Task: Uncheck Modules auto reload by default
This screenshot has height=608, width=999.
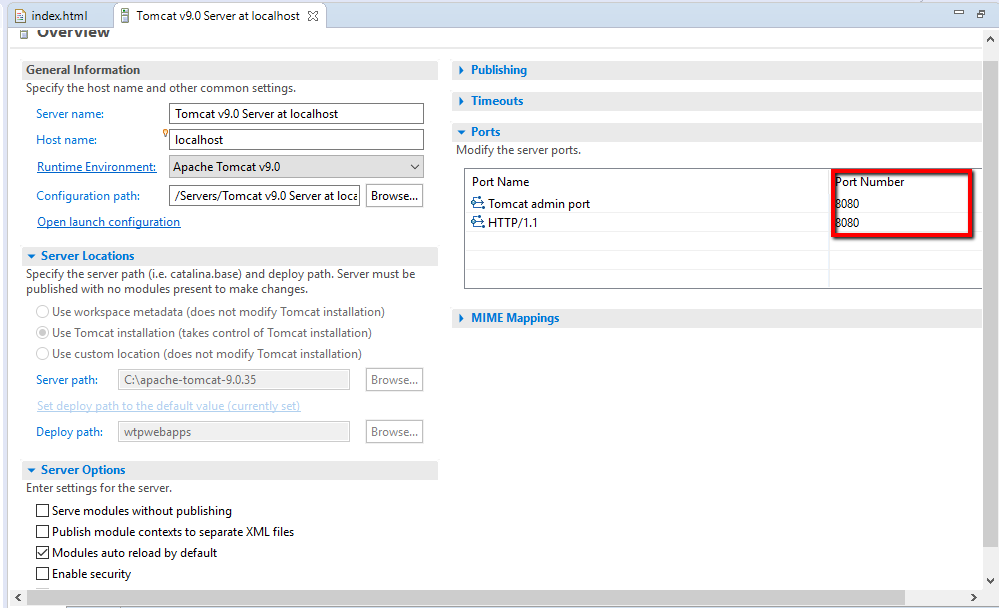Action: pyautogui.click(x=43, y=553)
